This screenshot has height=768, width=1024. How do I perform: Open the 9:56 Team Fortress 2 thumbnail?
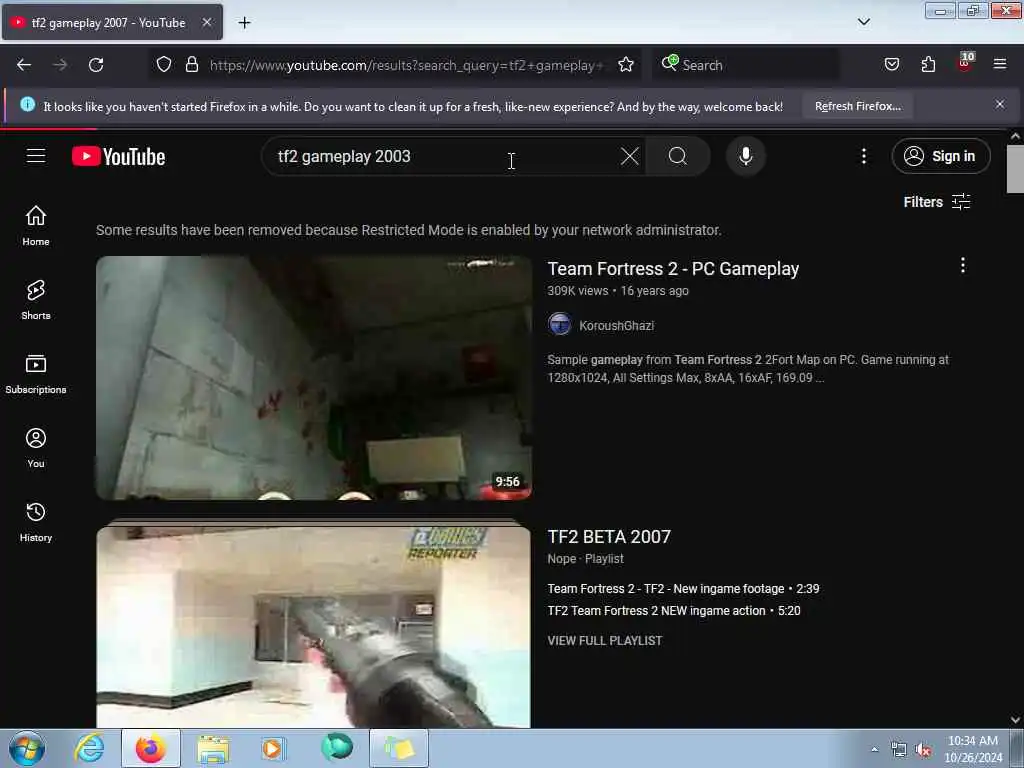313,377
